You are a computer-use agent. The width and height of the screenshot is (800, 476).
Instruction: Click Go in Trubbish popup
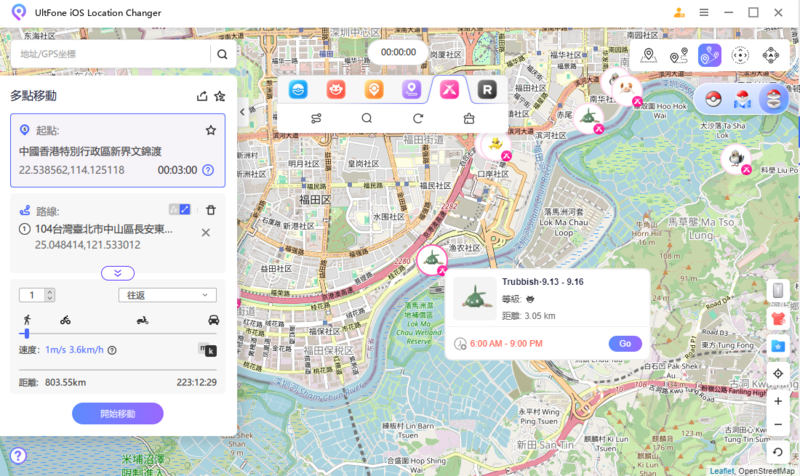click(x=625, y=344)
